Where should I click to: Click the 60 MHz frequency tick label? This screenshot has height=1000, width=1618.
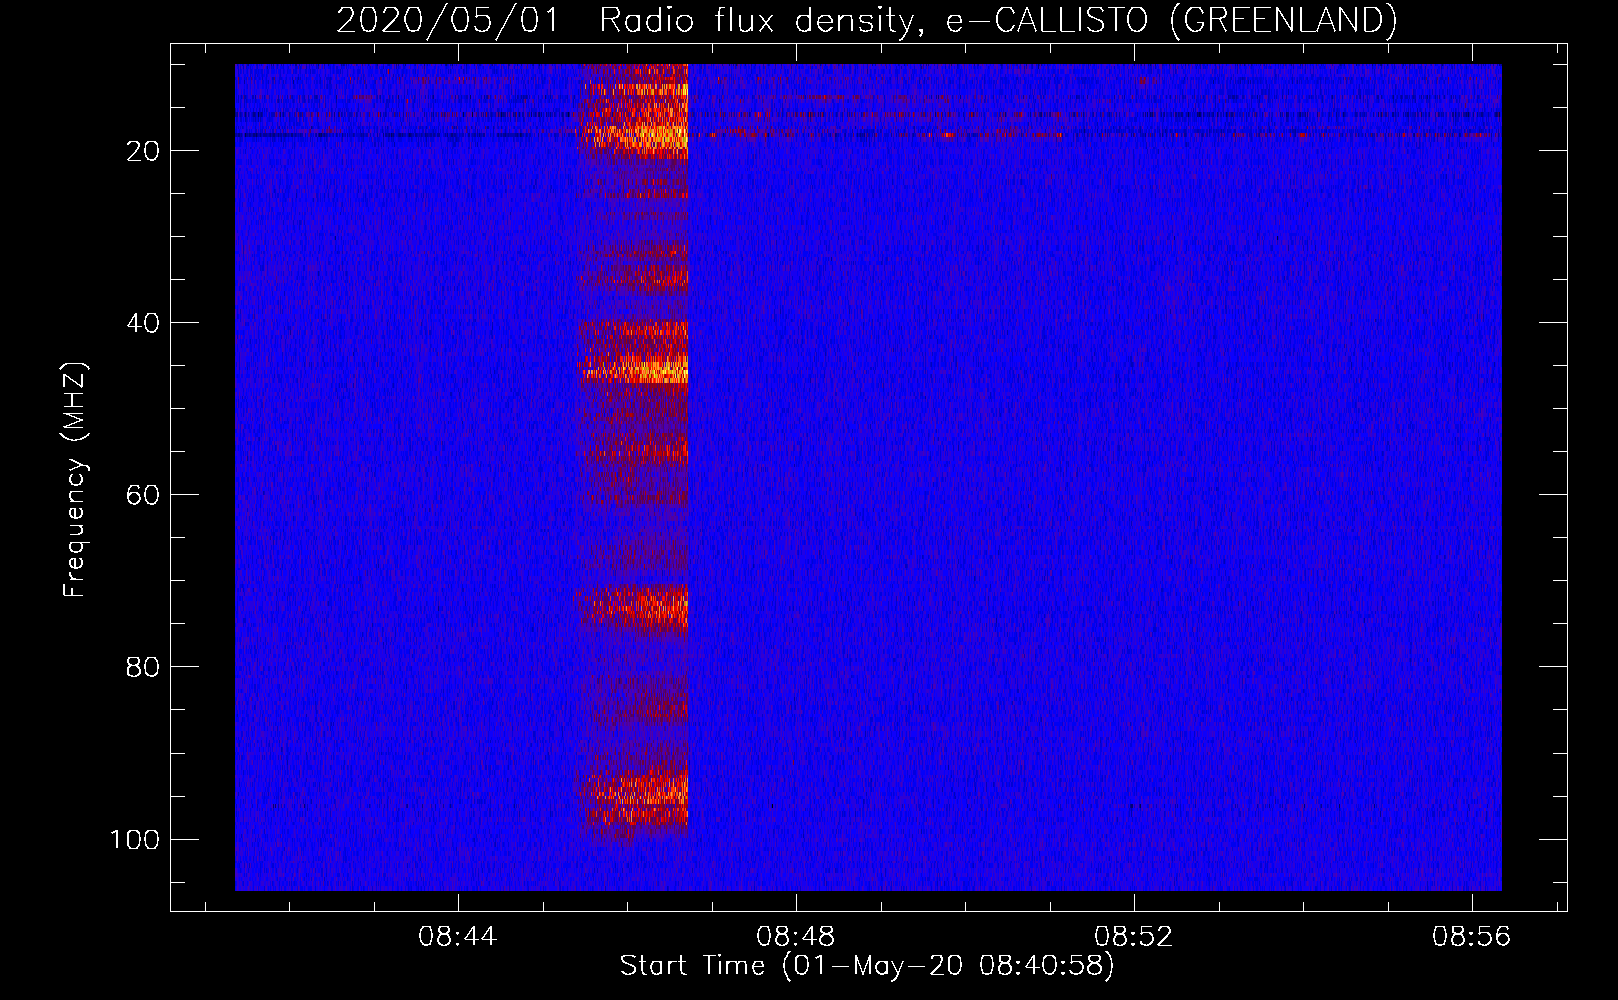[143, 495]
